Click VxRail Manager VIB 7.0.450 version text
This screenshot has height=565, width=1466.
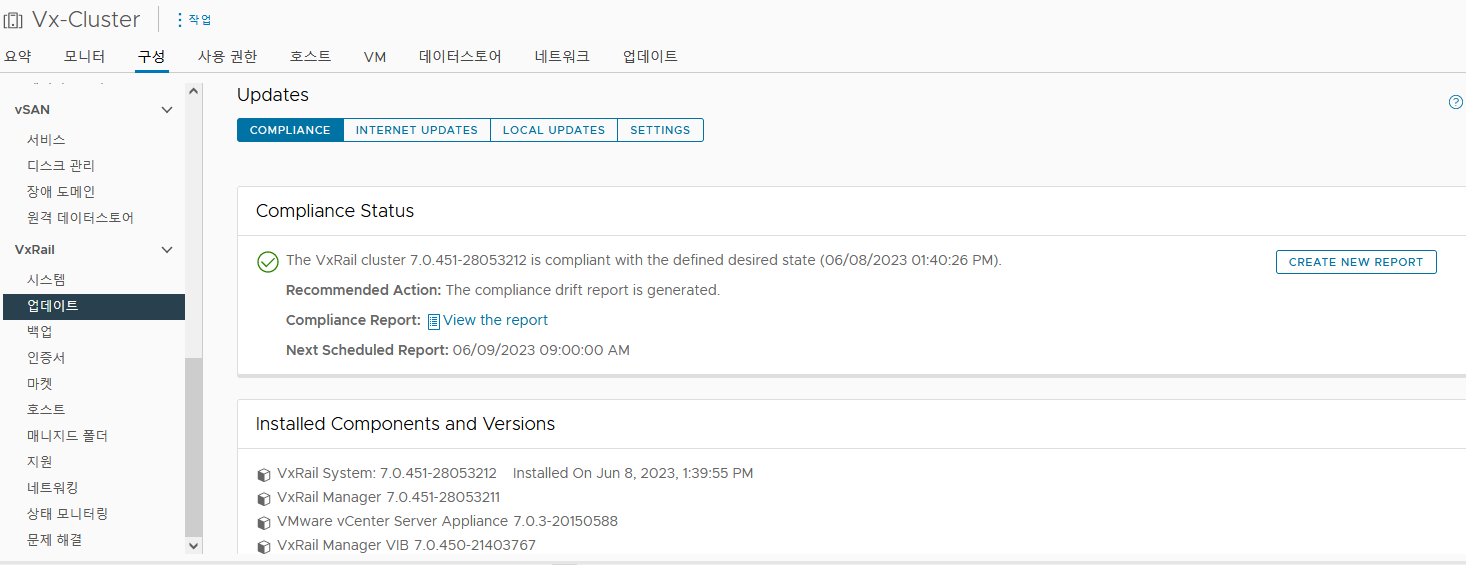(406, 545)
